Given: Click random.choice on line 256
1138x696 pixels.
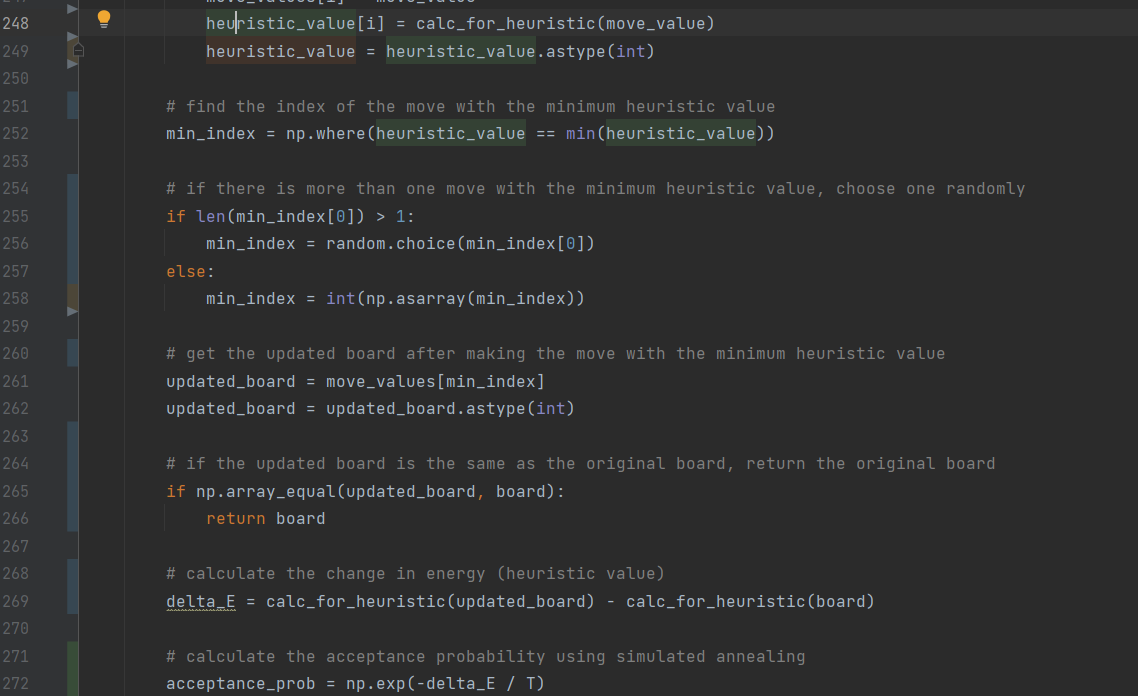Looking at the screenshot, I should pos(390,242).
